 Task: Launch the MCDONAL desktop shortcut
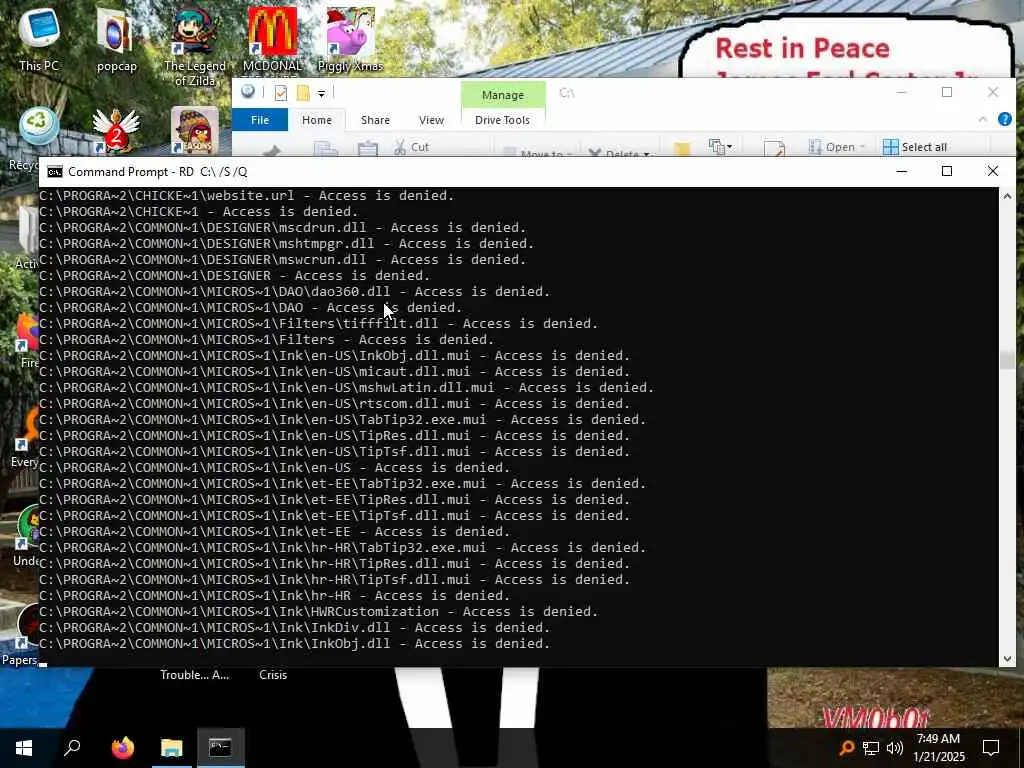coord(272,38)
